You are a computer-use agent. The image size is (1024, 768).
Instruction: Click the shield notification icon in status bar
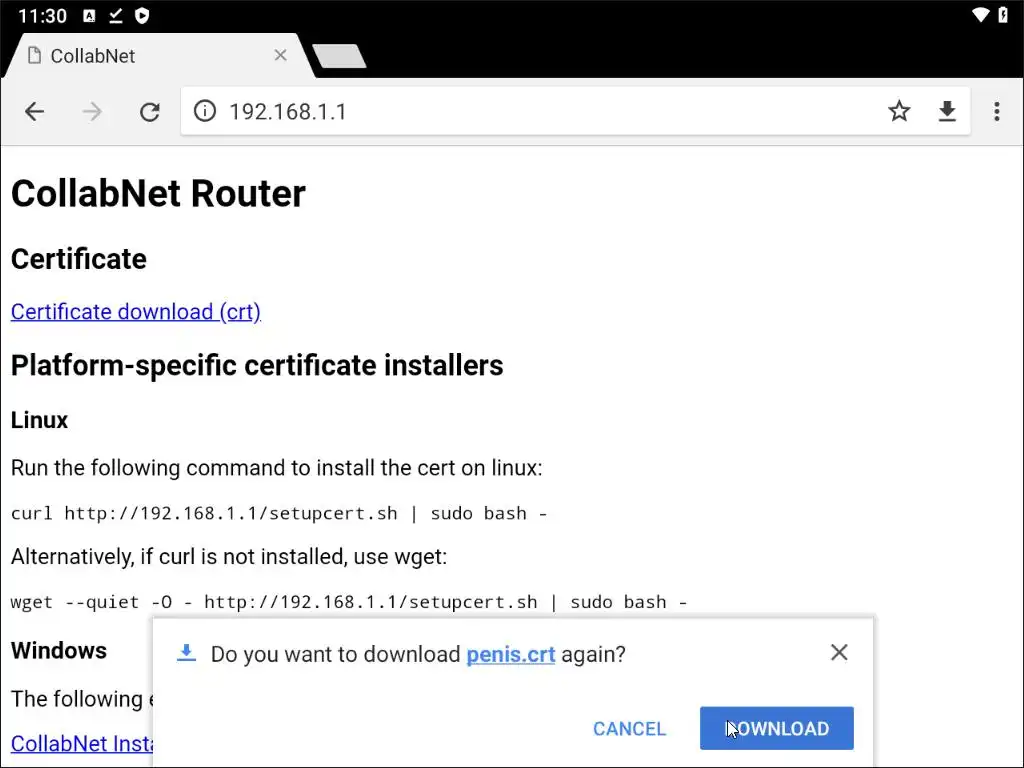[142, 15]
